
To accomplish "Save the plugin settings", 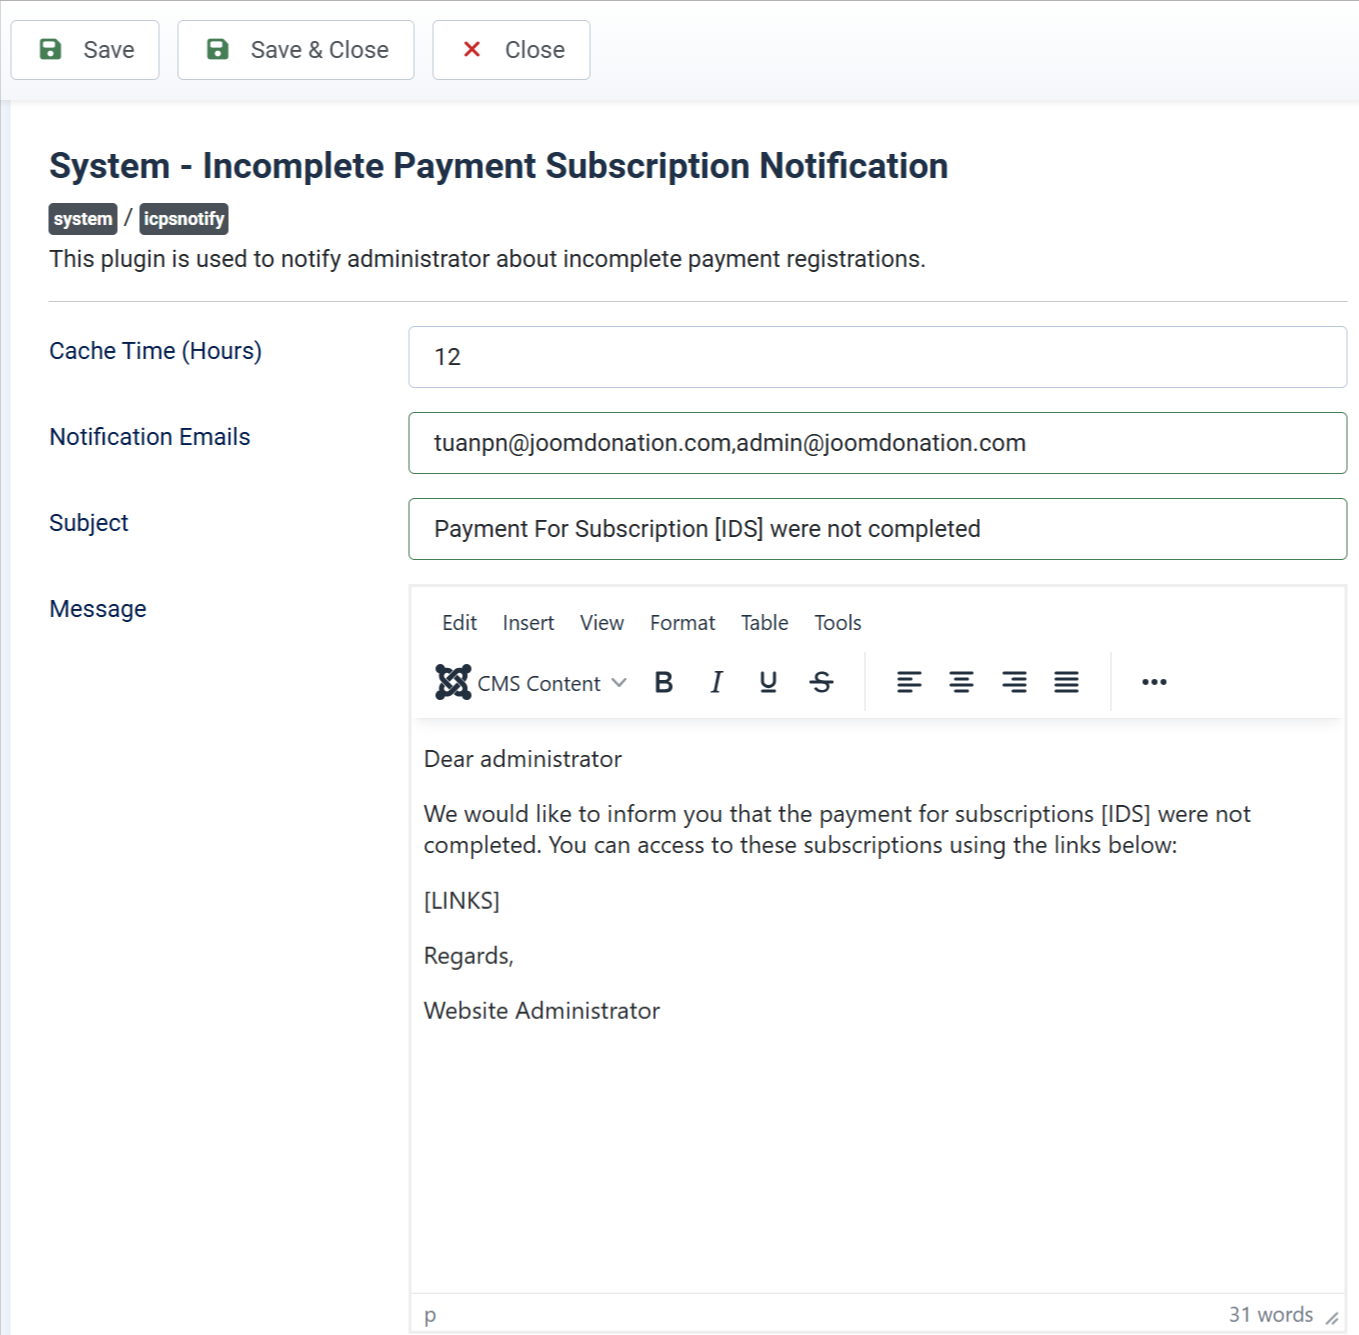I will point(85,50).
